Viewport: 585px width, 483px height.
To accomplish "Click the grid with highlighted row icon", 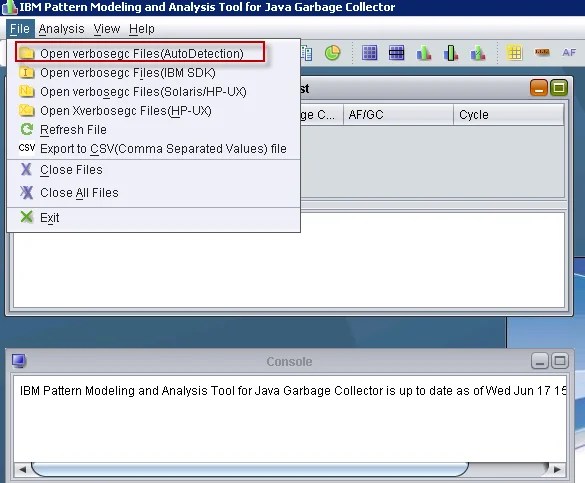I will [396, 53].
